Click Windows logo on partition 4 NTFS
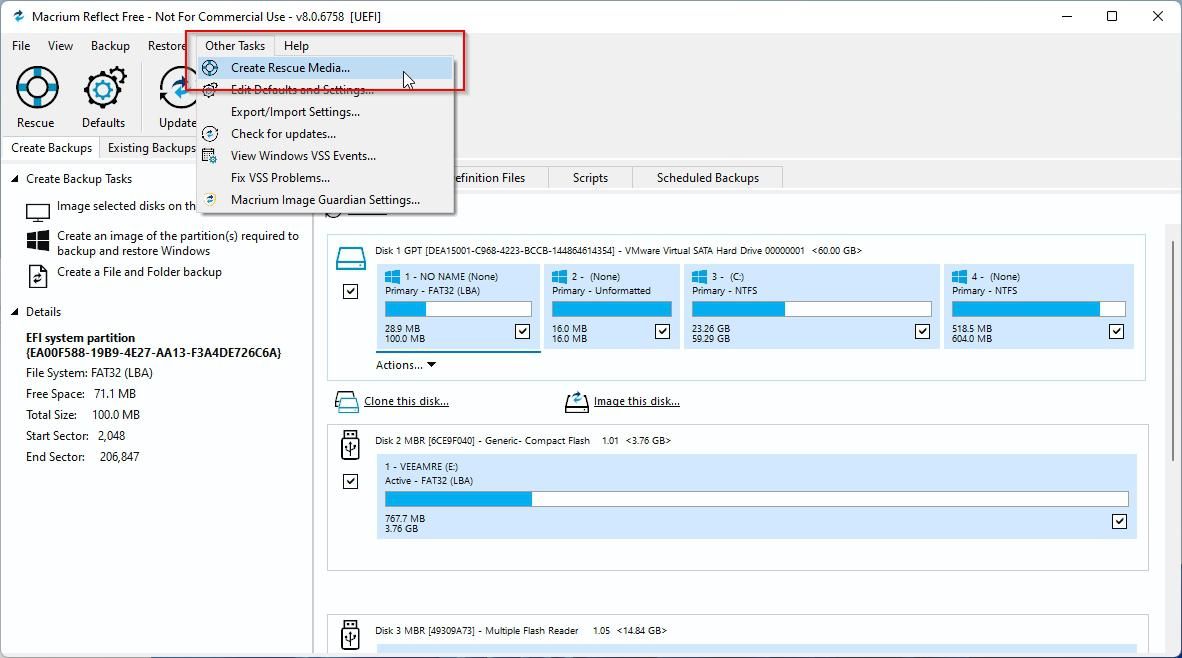This screenshot has width=1182, height=658. (960, 277)
